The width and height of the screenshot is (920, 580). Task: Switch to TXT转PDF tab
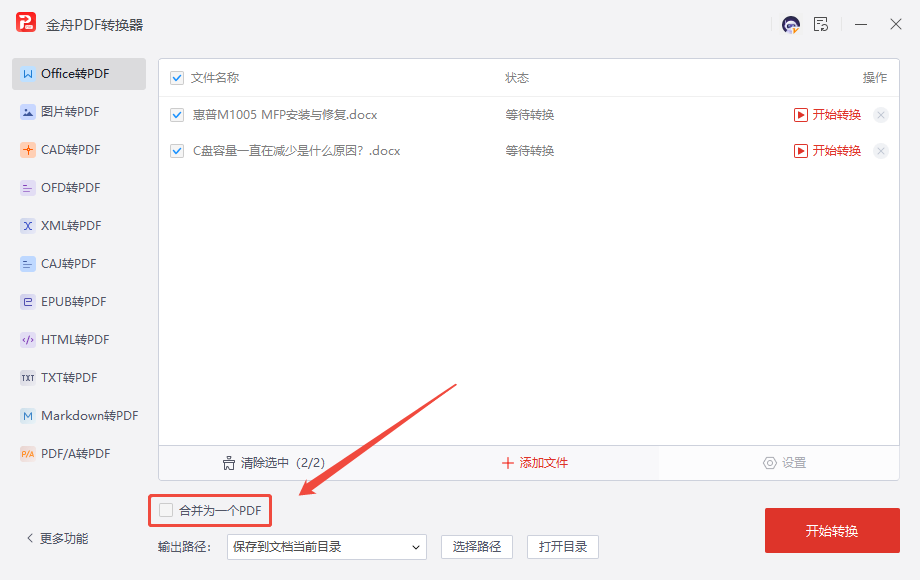point(79,378)
